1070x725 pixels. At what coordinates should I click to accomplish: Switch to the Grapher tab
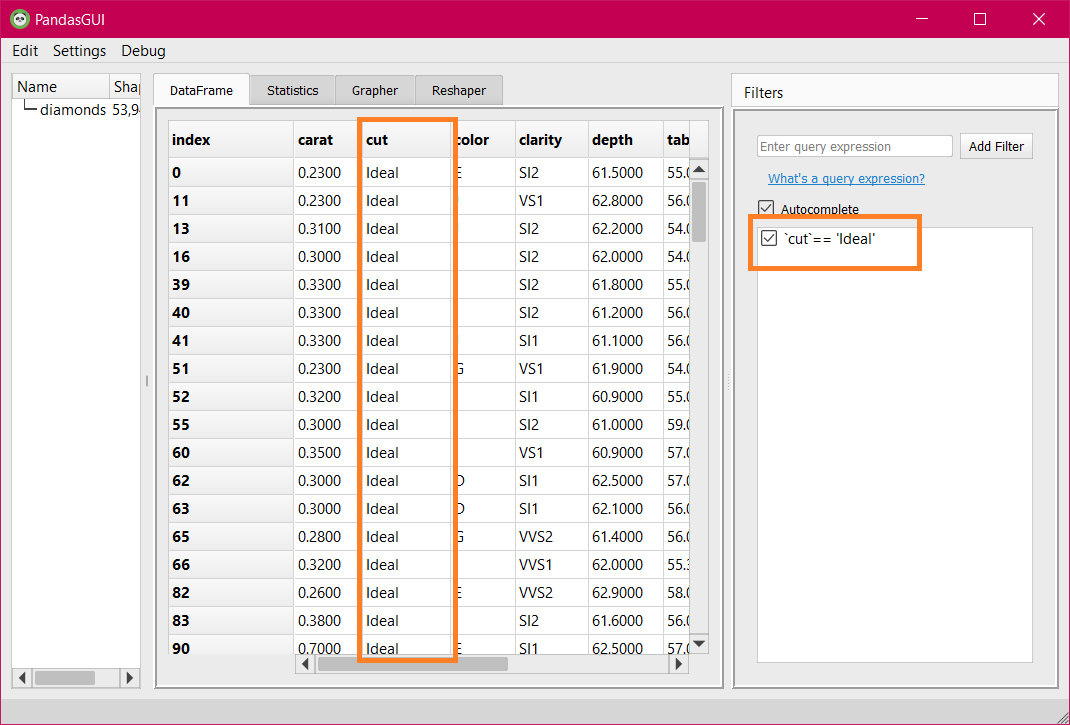374,91
